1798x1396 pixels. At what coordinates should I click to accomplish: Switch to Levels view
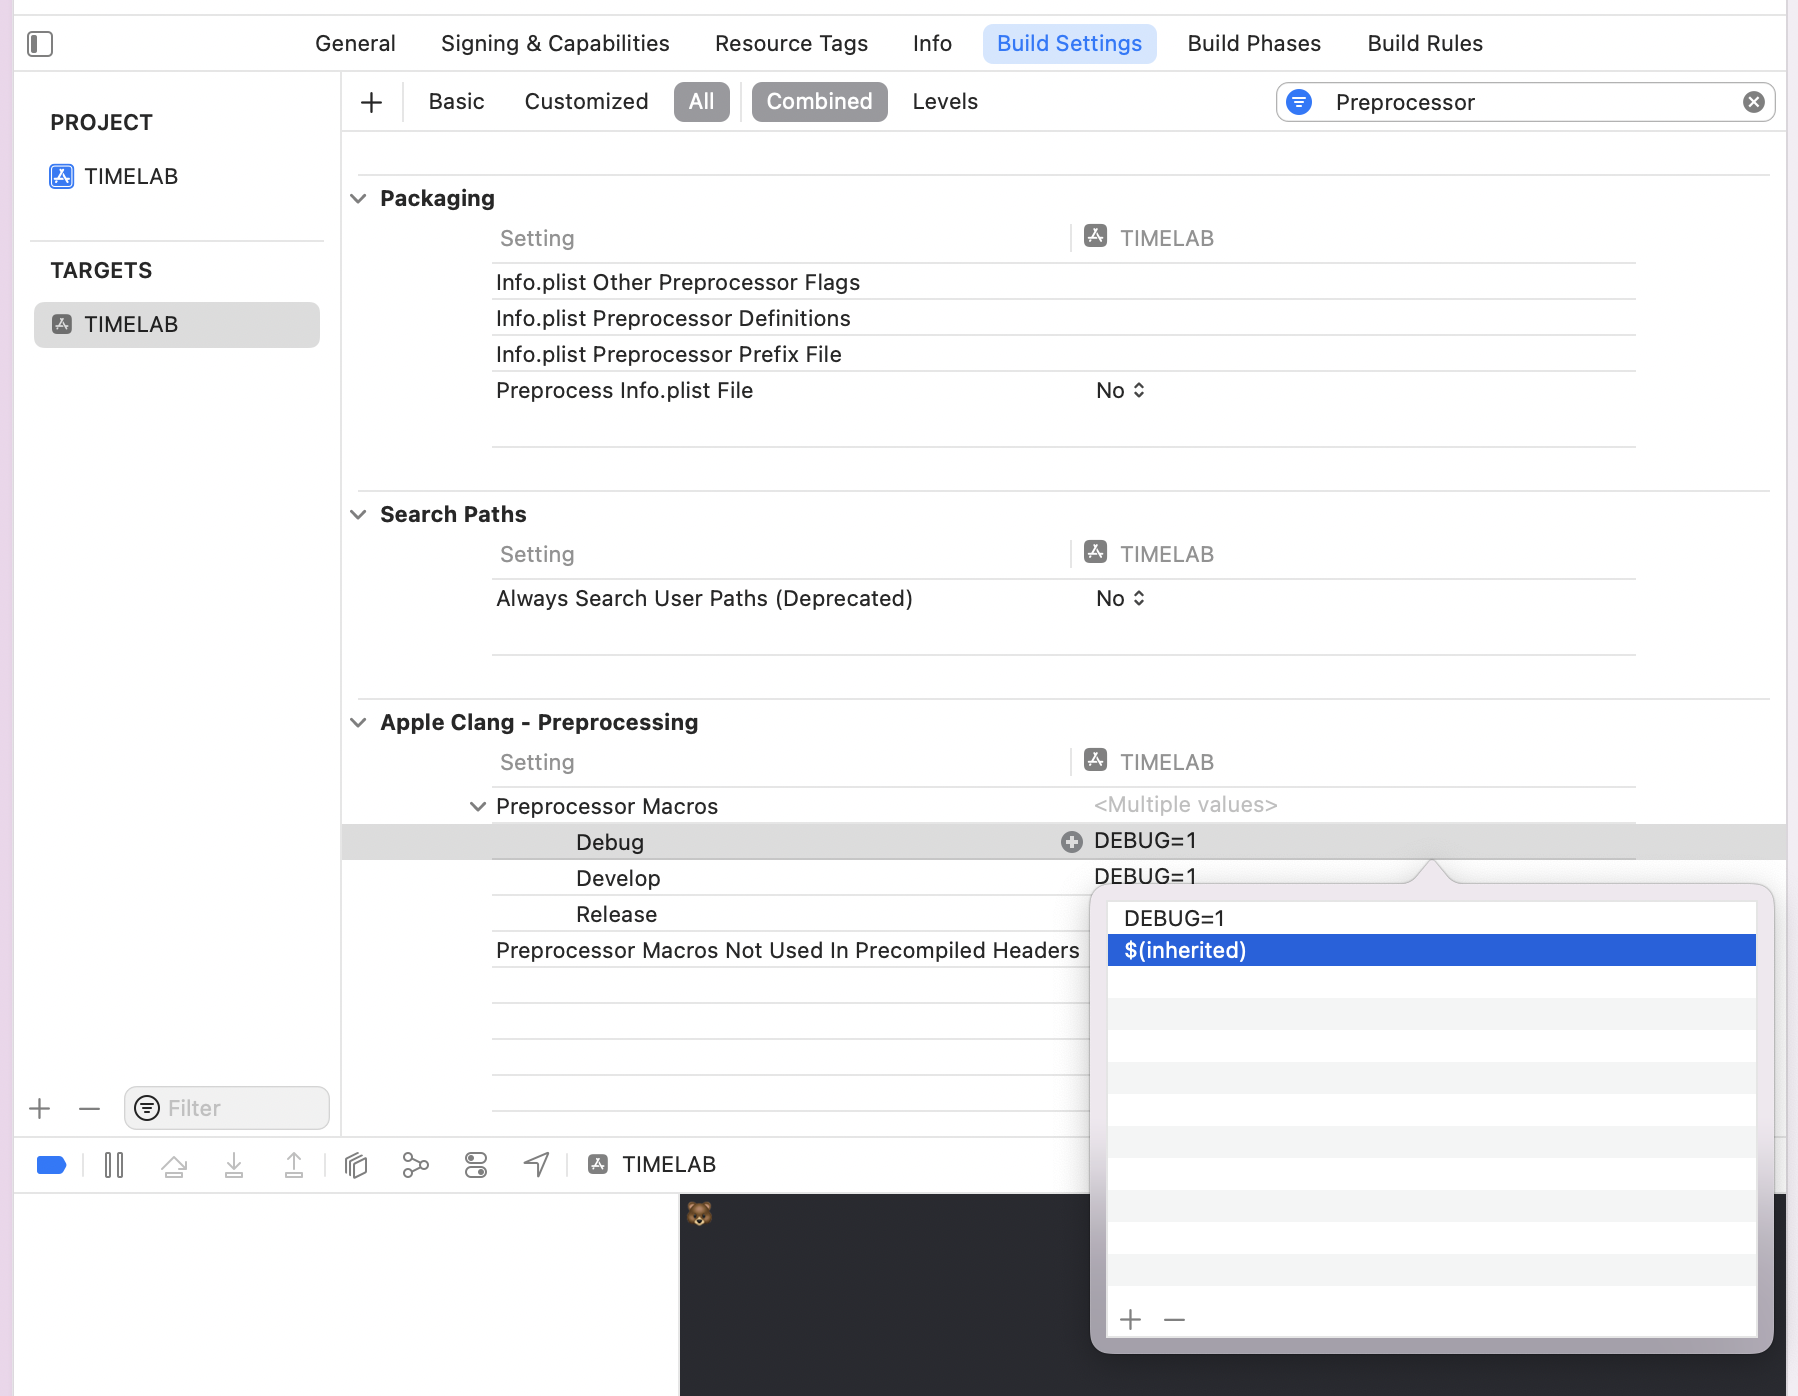coord(945,102)
